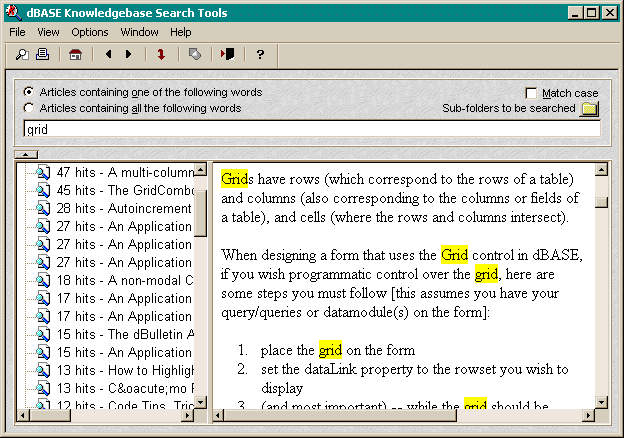Go to previous article with left arrow
Screen dimensions: 624x438
108,54
